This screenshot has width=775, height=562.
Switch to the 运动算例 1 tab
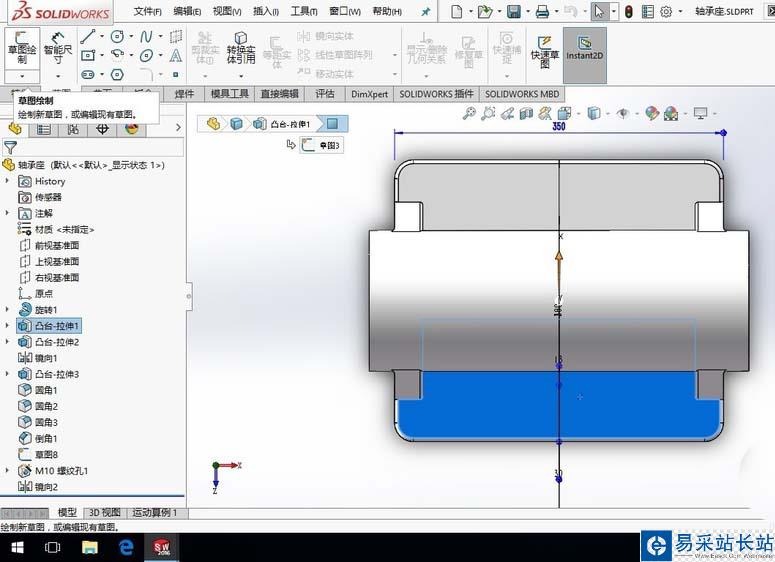tap(154, 513)
